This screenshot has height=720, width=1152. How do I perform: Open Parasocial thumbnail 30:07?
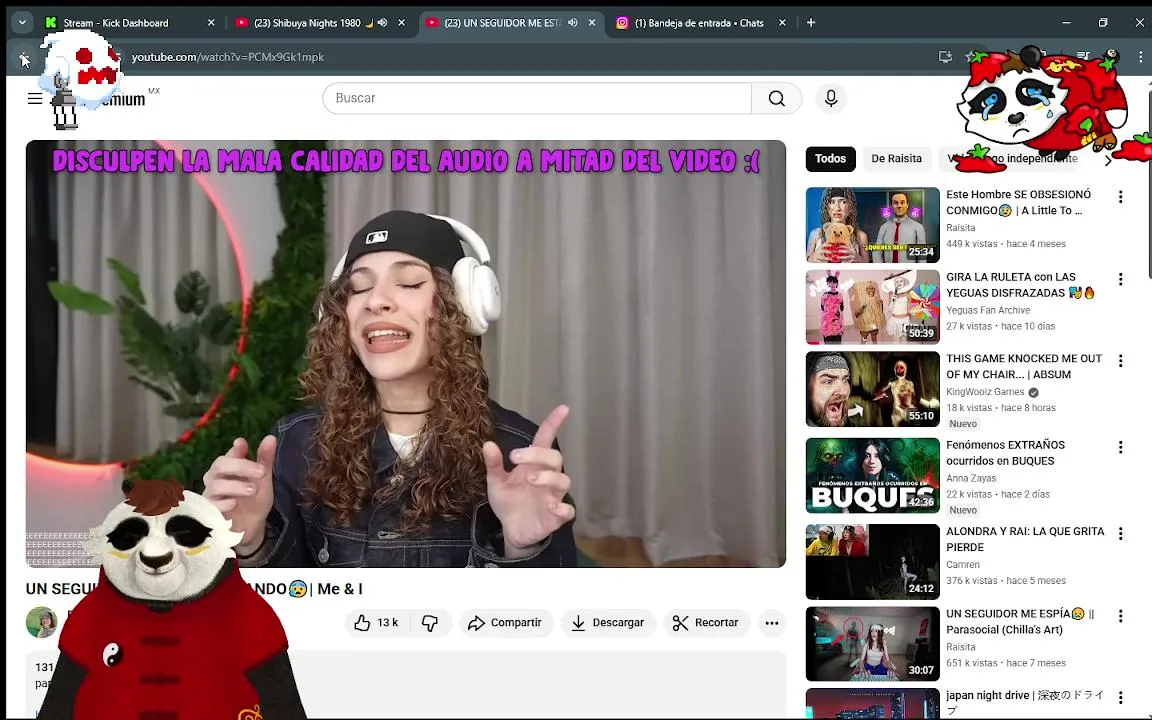click(x=873, y=644)
